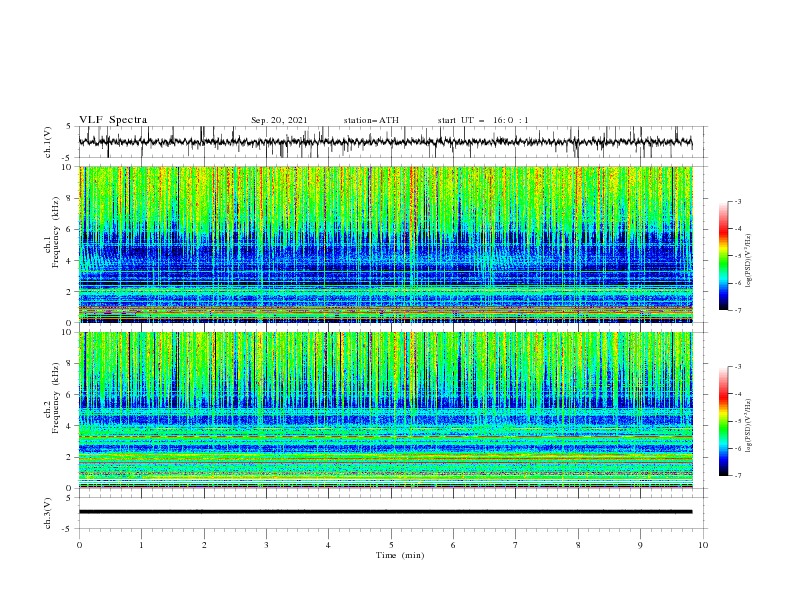Screen dimensions: 792x612
Task: Click the time-axis tick label '7'
Action: pos(516,545)
